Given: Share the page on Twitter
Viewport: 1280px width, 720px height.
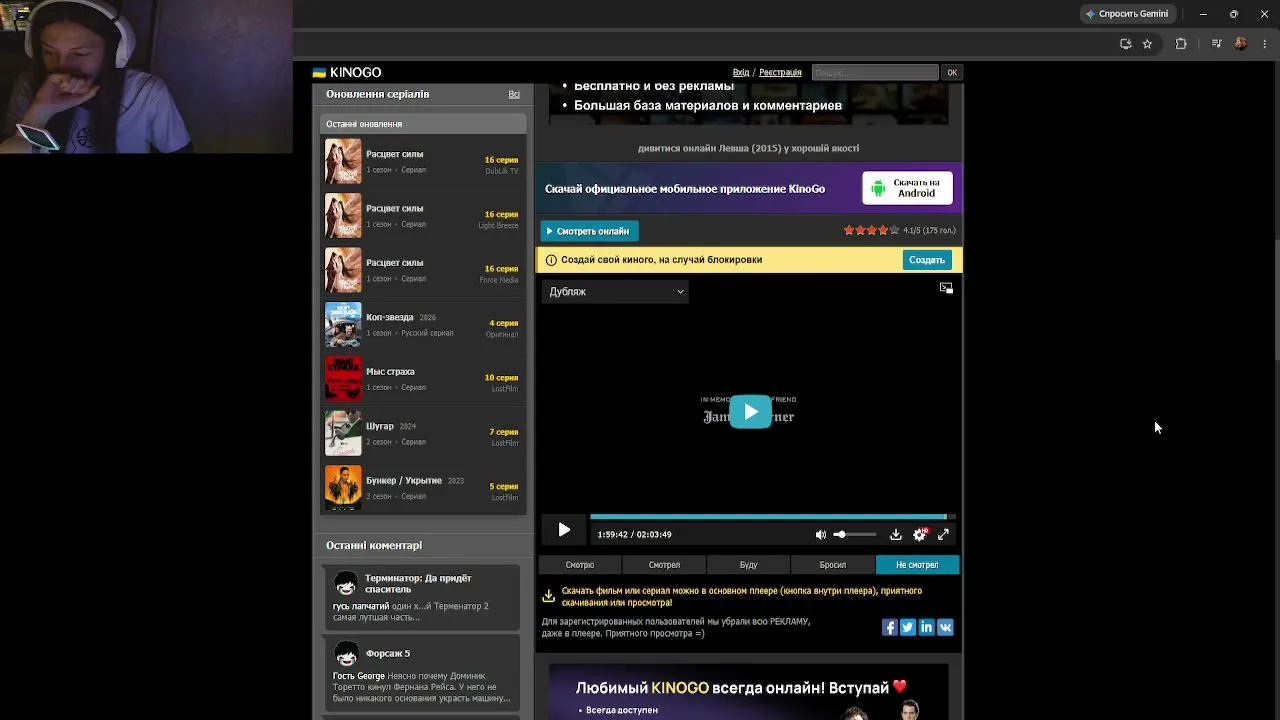Looking at the screenshot, I should pos(908,627).
